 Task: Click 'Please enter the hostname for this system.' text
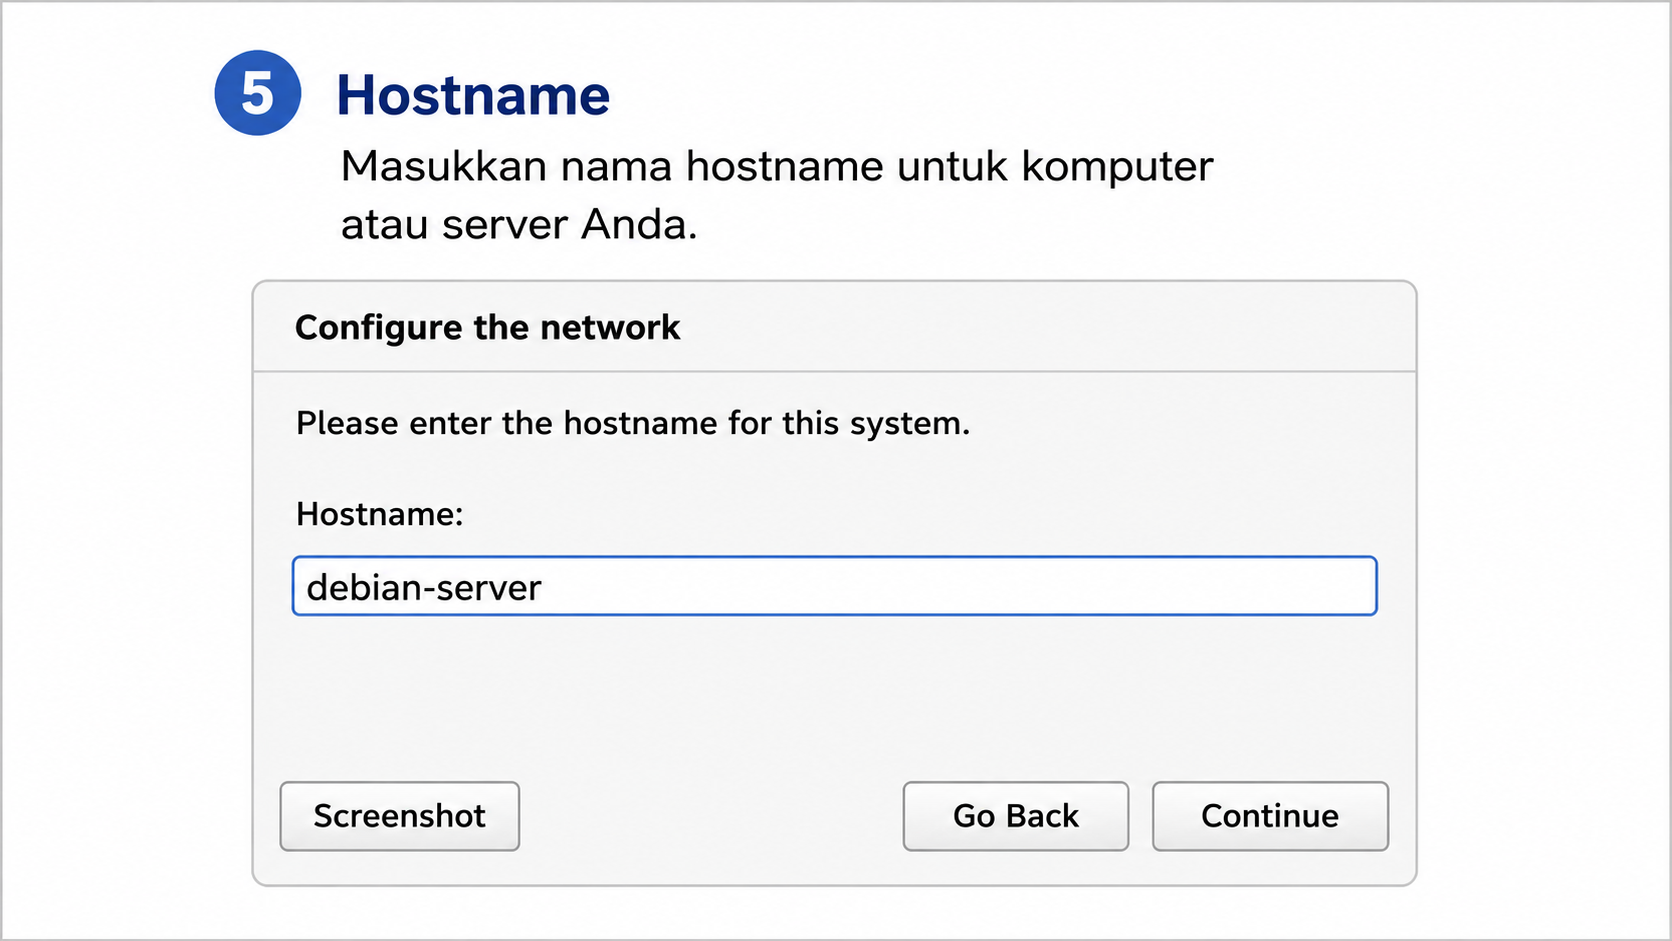pos(633,424)
